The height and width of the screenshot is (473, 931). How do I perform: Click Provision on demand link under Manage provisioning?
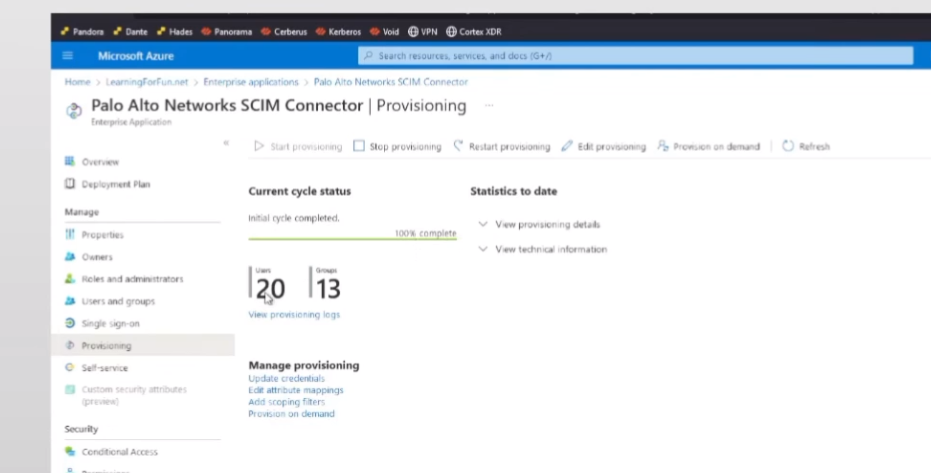tap(291, 414)
